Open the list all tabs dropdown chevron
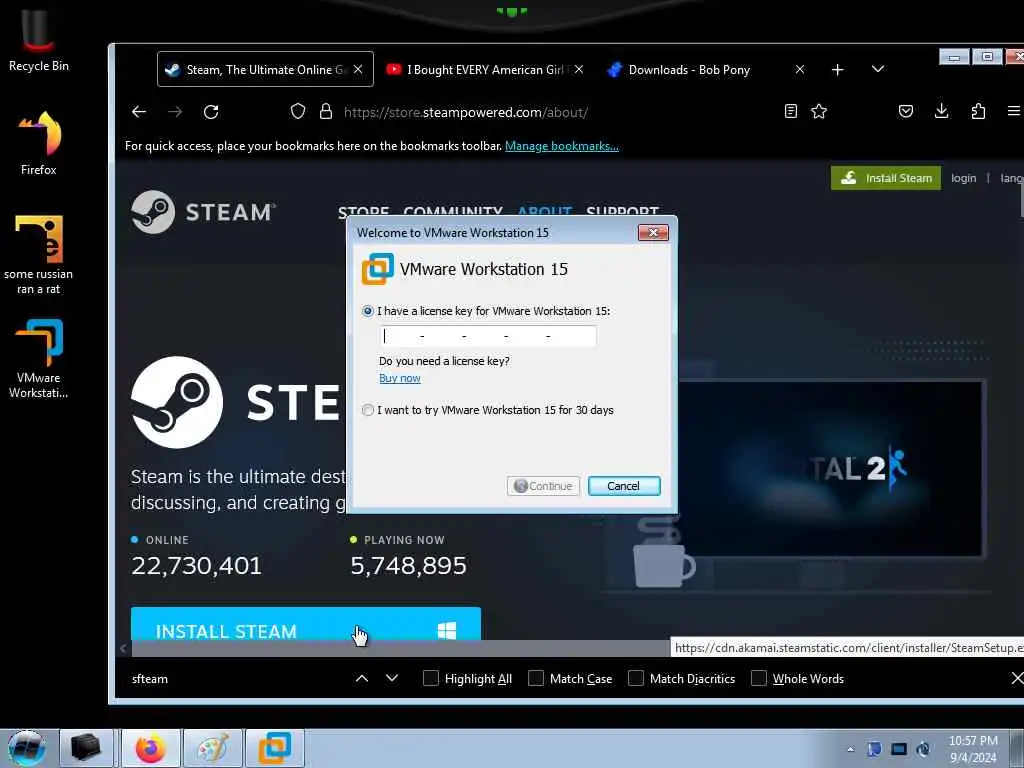Viewport: 1024px width, 768px height. [x=878, y=69]
